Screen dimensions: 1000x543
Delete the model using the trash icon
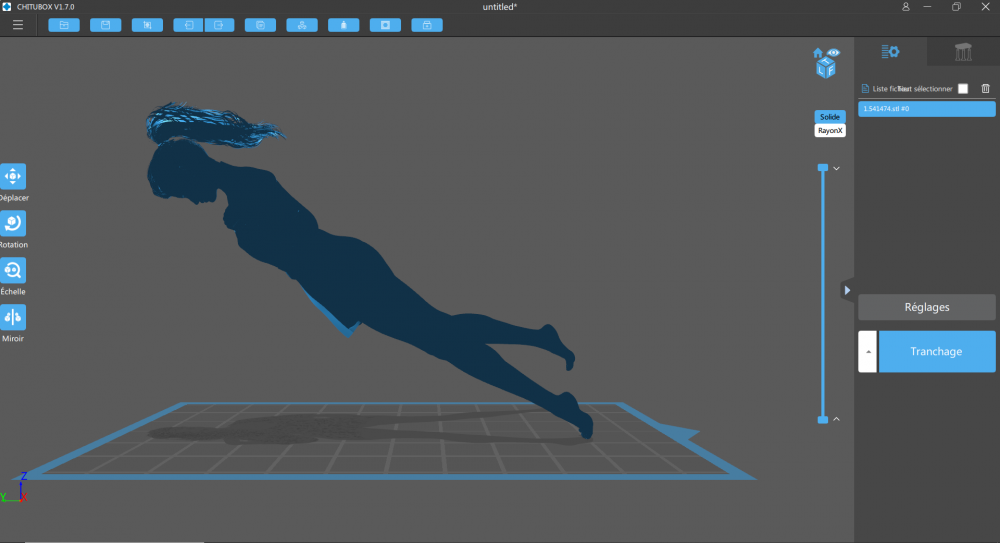pyautogui.click(x=985, y=89)
